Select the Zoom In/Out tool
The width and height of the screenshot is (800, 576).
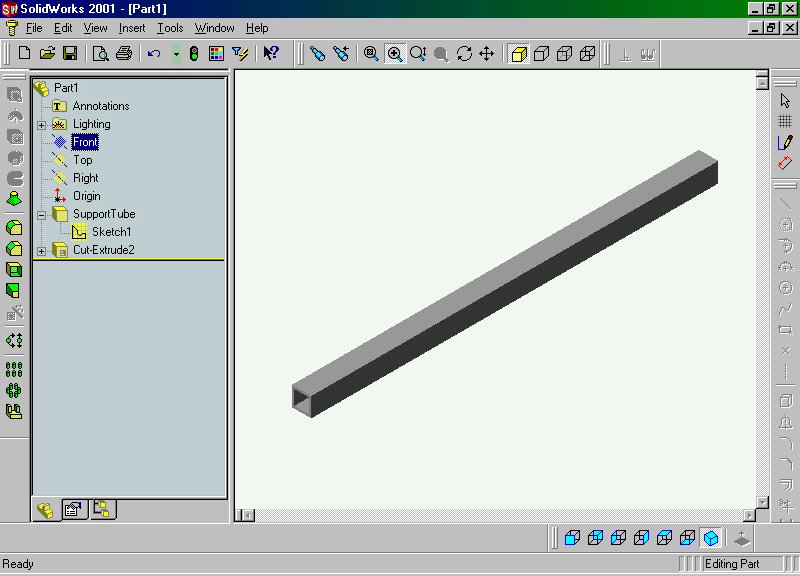coord(418,53)
